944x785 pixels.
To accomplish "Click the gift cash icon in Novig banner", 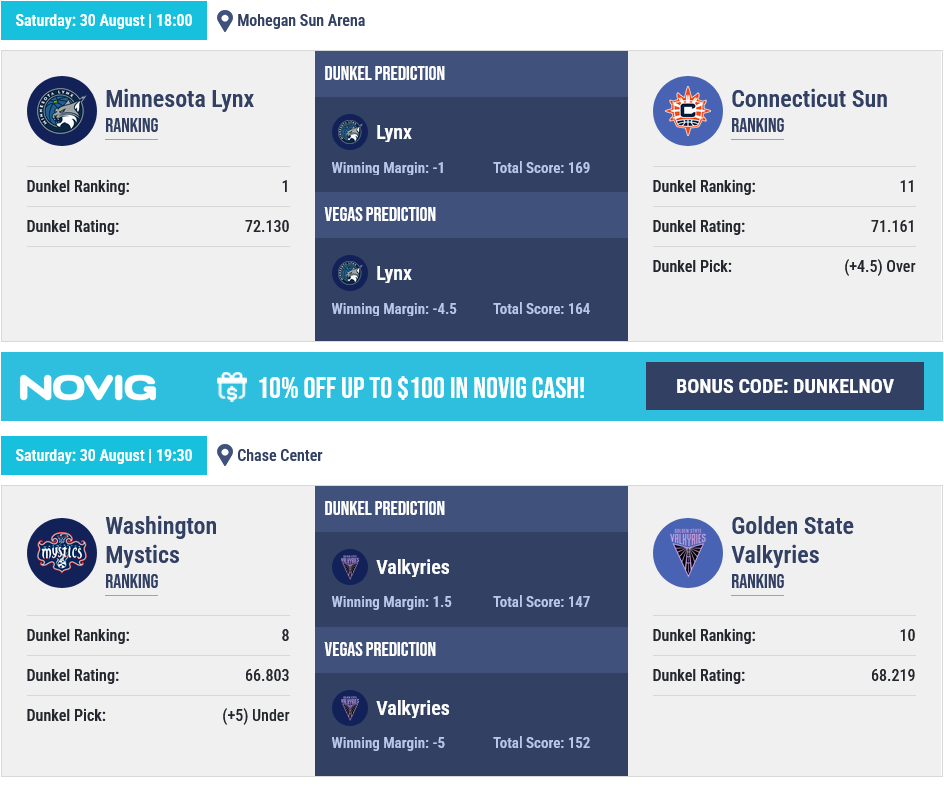I will pos(232,387).
